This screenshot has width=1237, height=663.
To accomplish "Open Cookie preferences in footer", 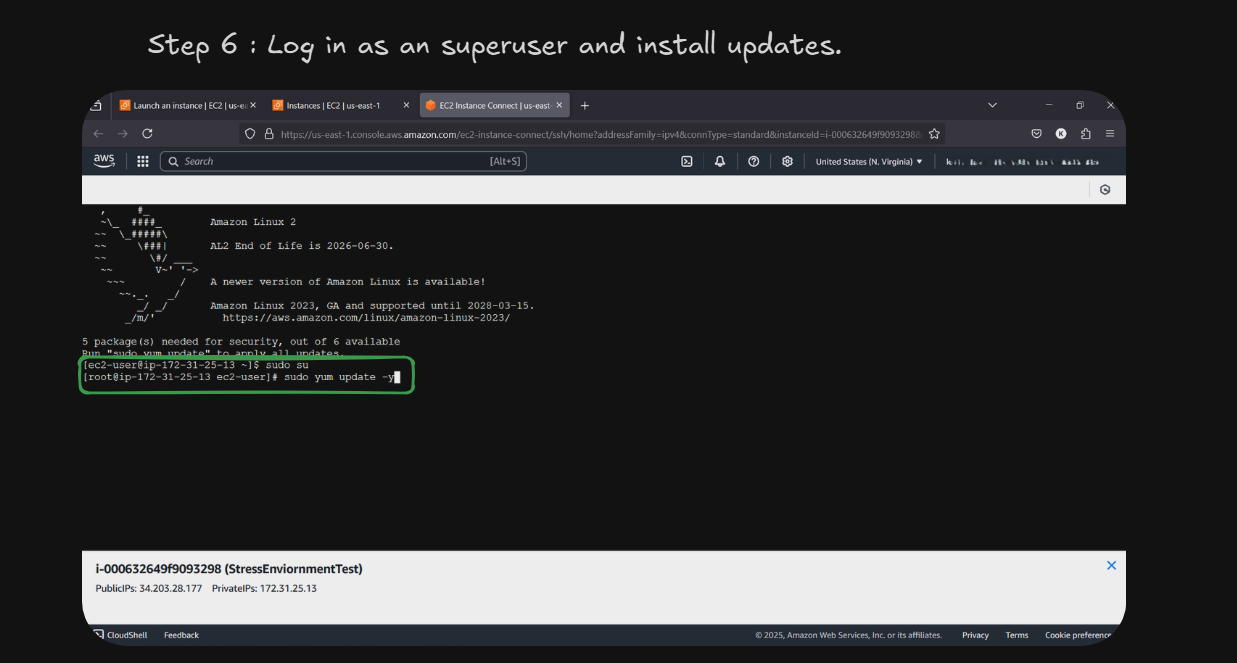I will tap(1078, 635).
